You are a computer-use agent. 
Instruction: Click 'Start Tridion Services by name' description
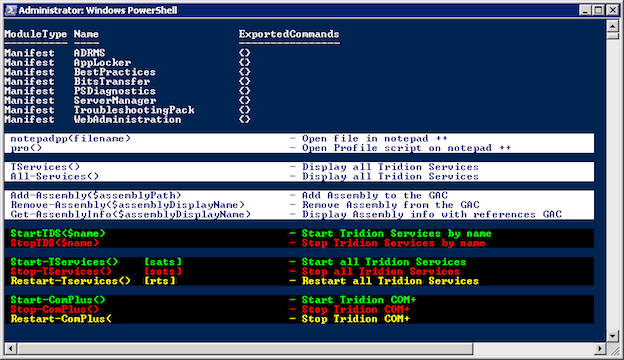pyautogui.click(x=396, y=234)
